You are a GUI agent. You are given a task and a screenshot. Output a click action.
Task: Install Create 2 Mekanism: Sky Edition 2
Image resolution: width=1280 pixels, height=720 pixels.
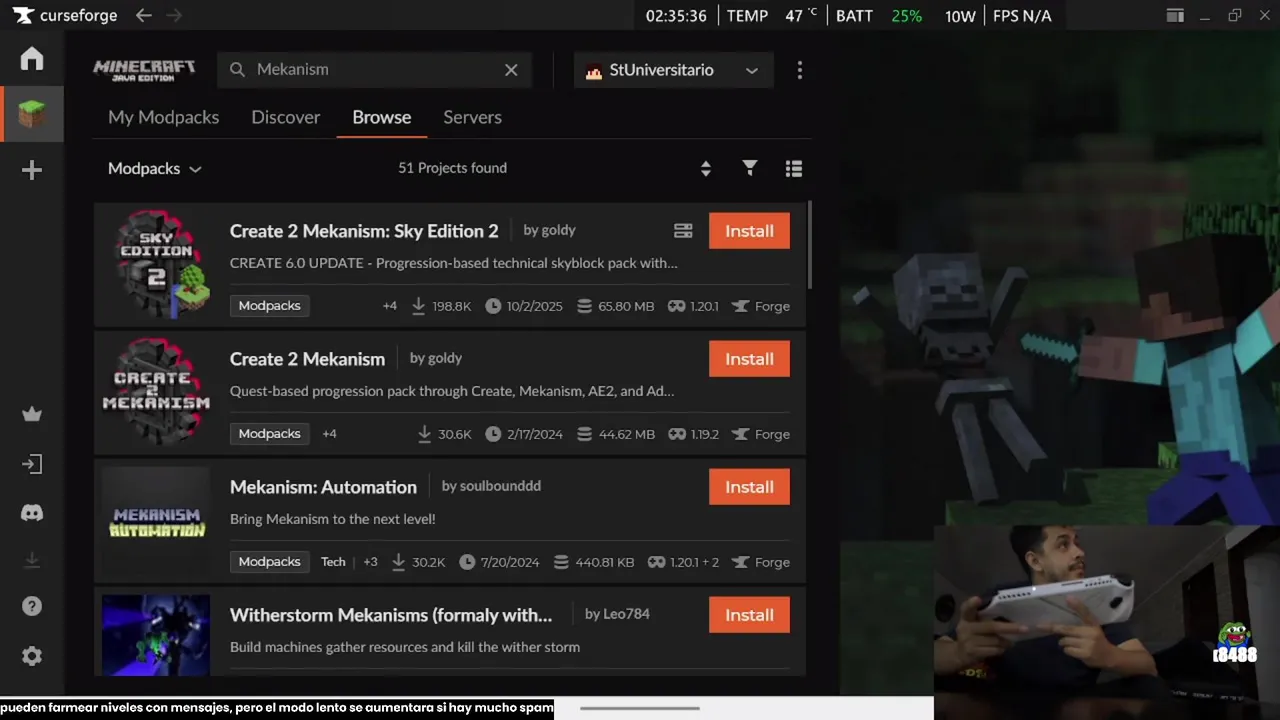click(x=749, y=231)
